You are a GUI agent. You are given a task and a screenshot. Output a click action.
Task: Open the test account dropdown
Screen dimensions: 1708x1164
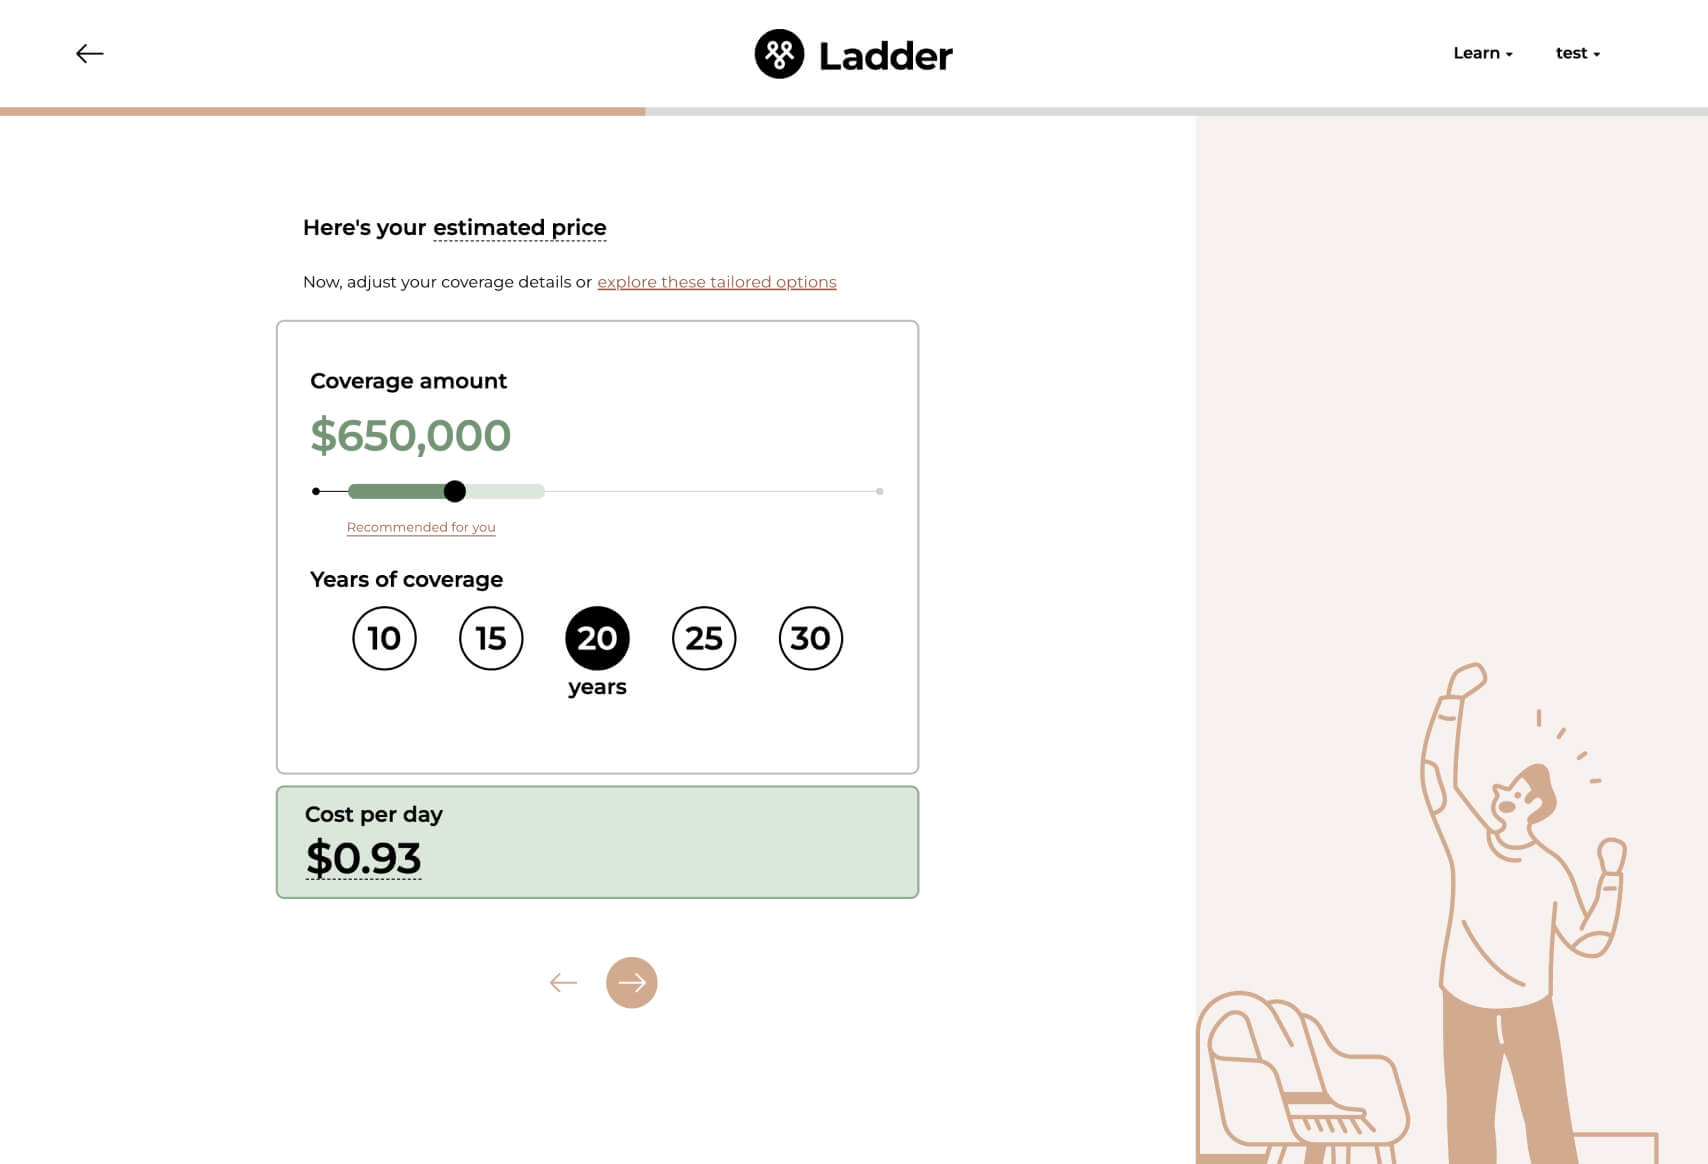click(1578, 53)
